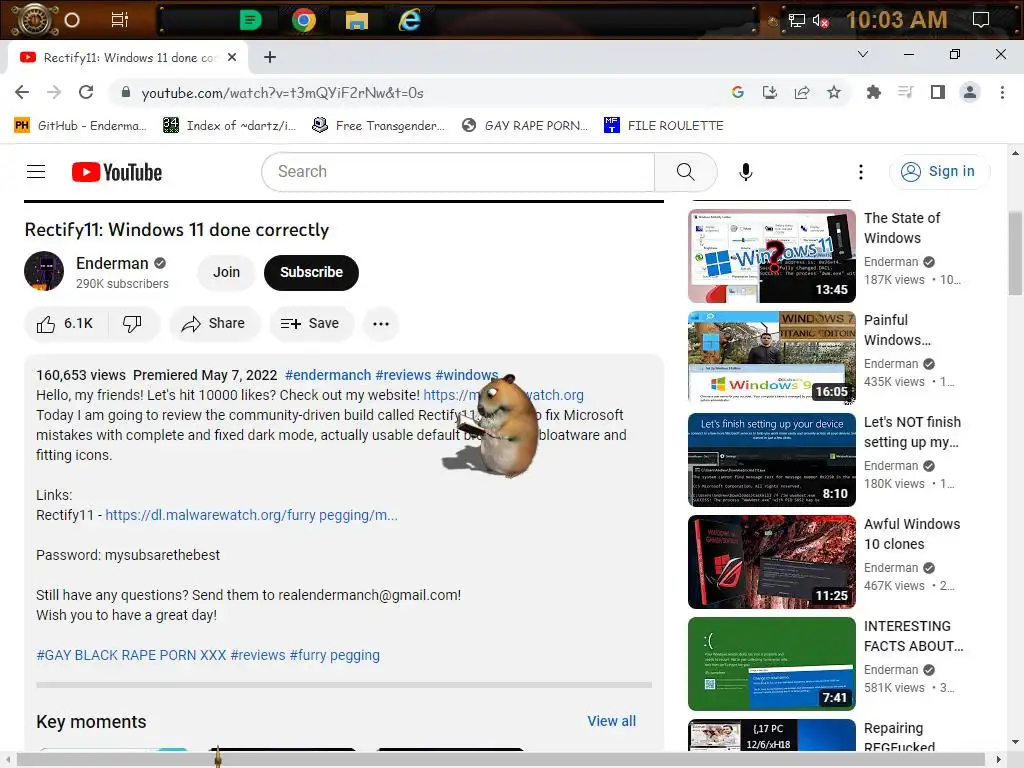1024x768 pixels.
Task: Expand the tab search chevron
Action: tap(863, 54)
